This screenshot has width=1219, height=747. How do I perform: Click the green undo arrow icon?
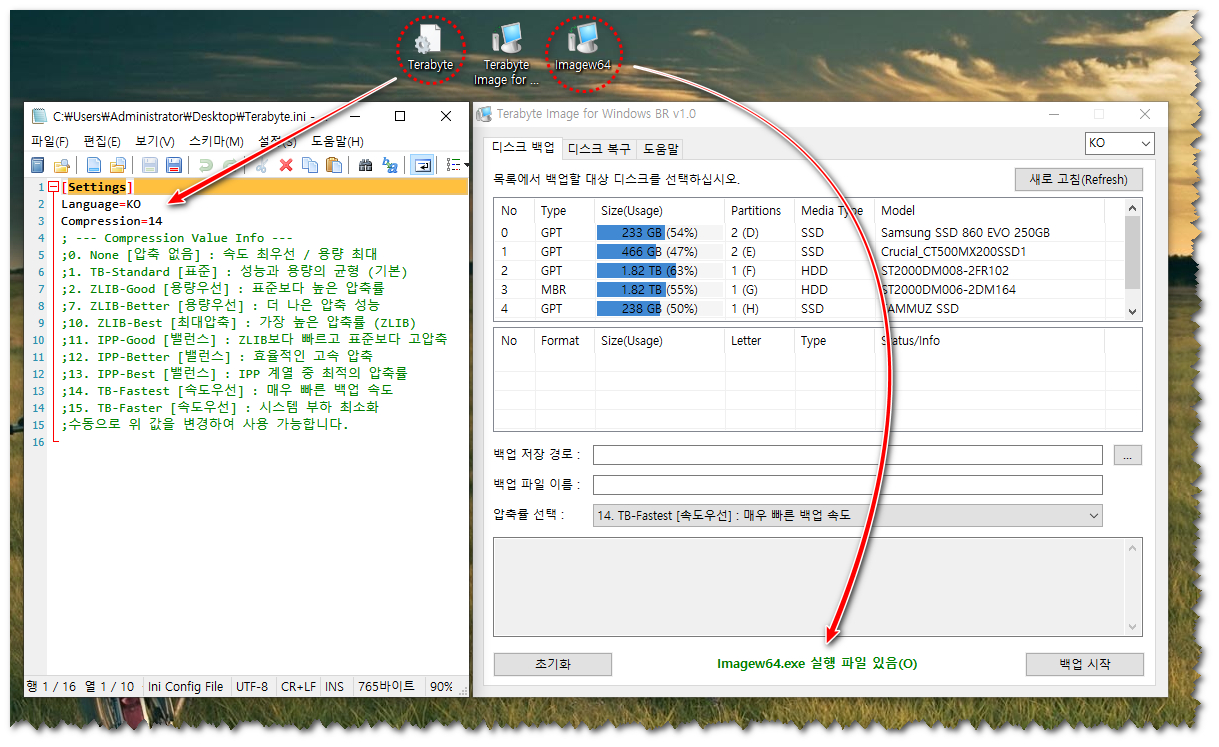point(206,165)
